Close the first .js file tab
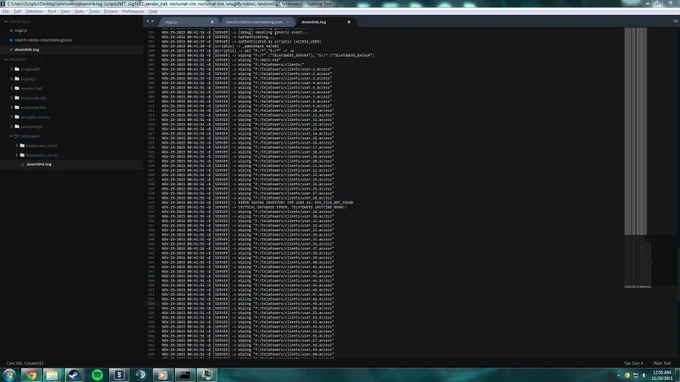This screenshot has height=382, width=680. tap(212, 22)
